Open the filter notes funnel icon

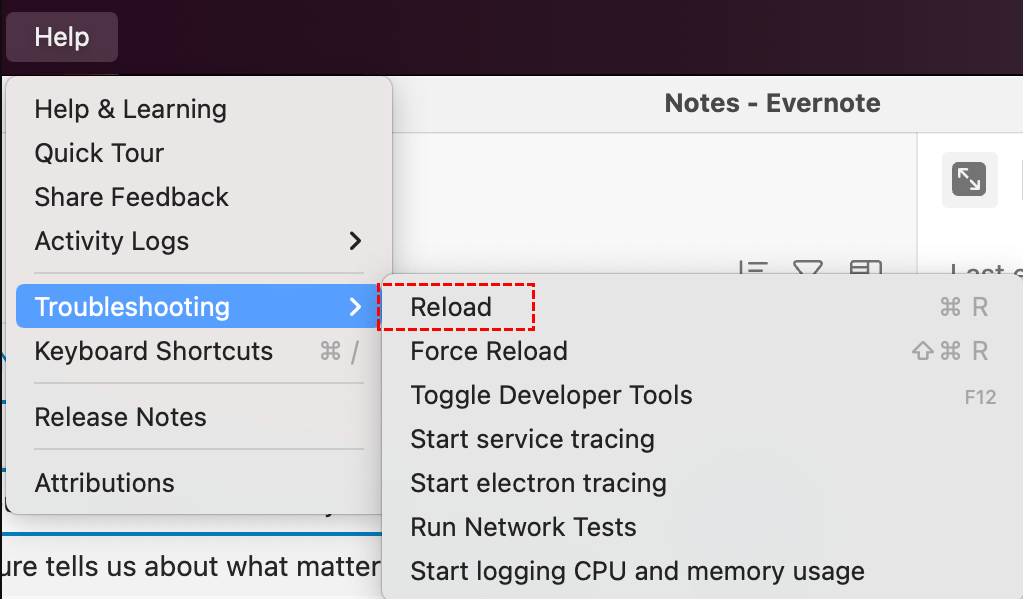tap(808, 268)
